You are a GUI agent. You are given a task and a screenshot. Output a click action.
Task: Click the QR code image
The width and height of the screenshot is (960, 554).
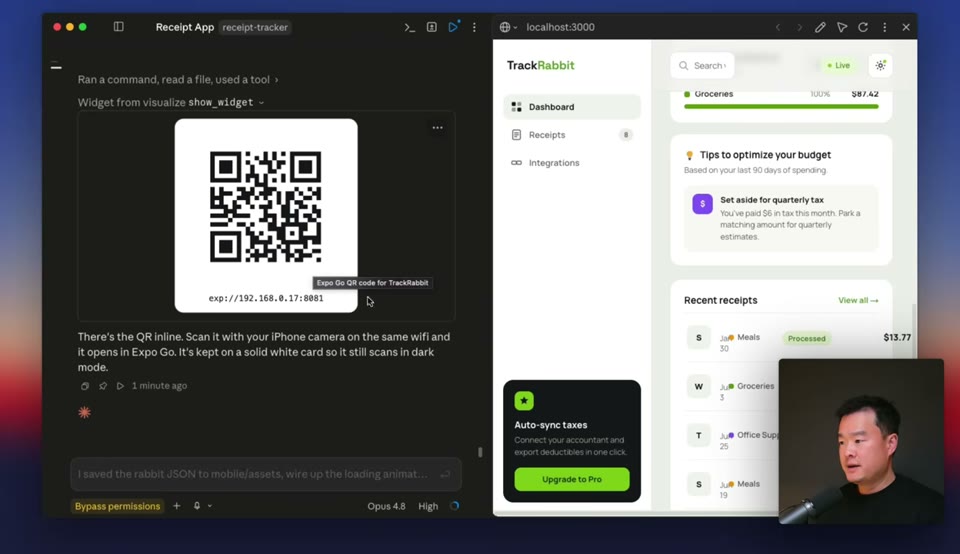[x=266, y=207]
